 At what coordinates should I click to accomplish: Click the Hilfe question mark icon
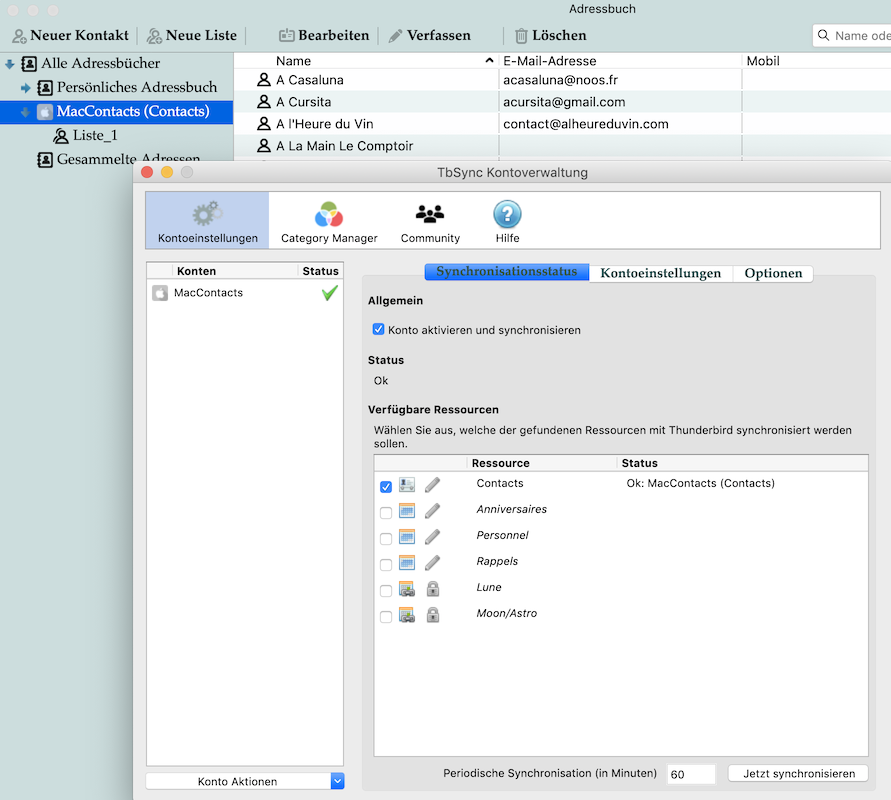[x=507, y=214]
